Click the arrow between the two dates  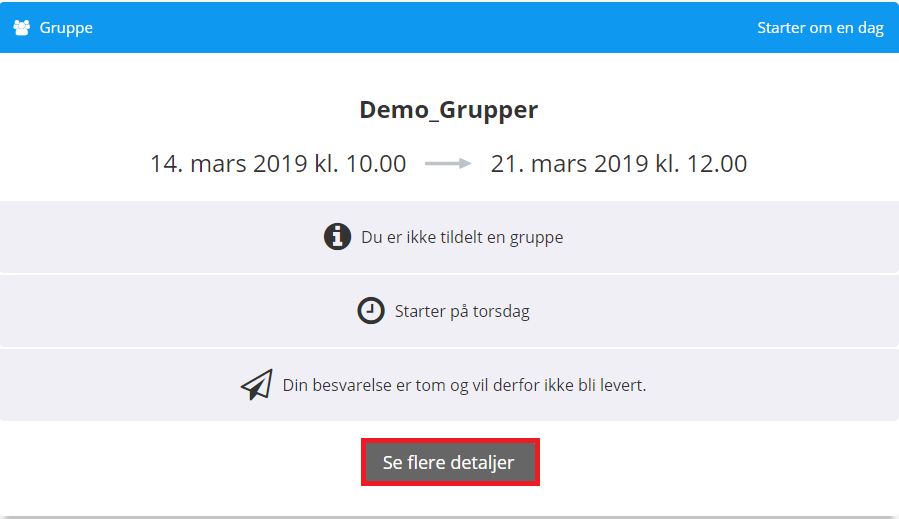[x=447, y=164]
